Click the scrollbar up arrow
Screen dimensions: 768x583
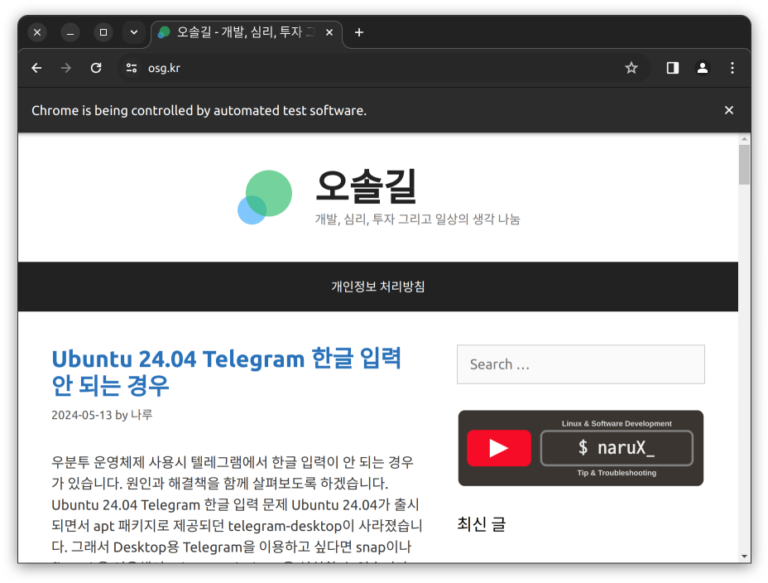[744, 139]
